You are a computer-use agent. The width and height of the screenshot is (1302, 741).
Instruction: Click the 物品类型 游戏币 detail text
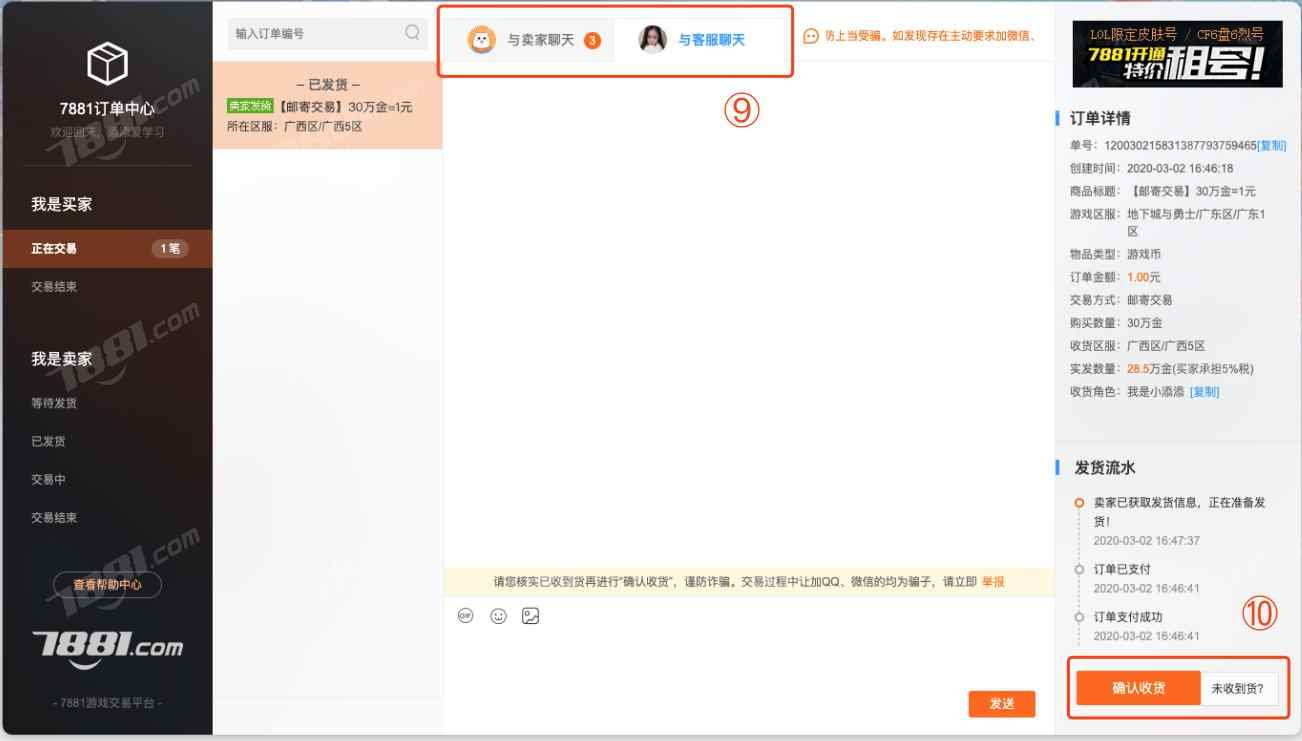pos(1115,254)
